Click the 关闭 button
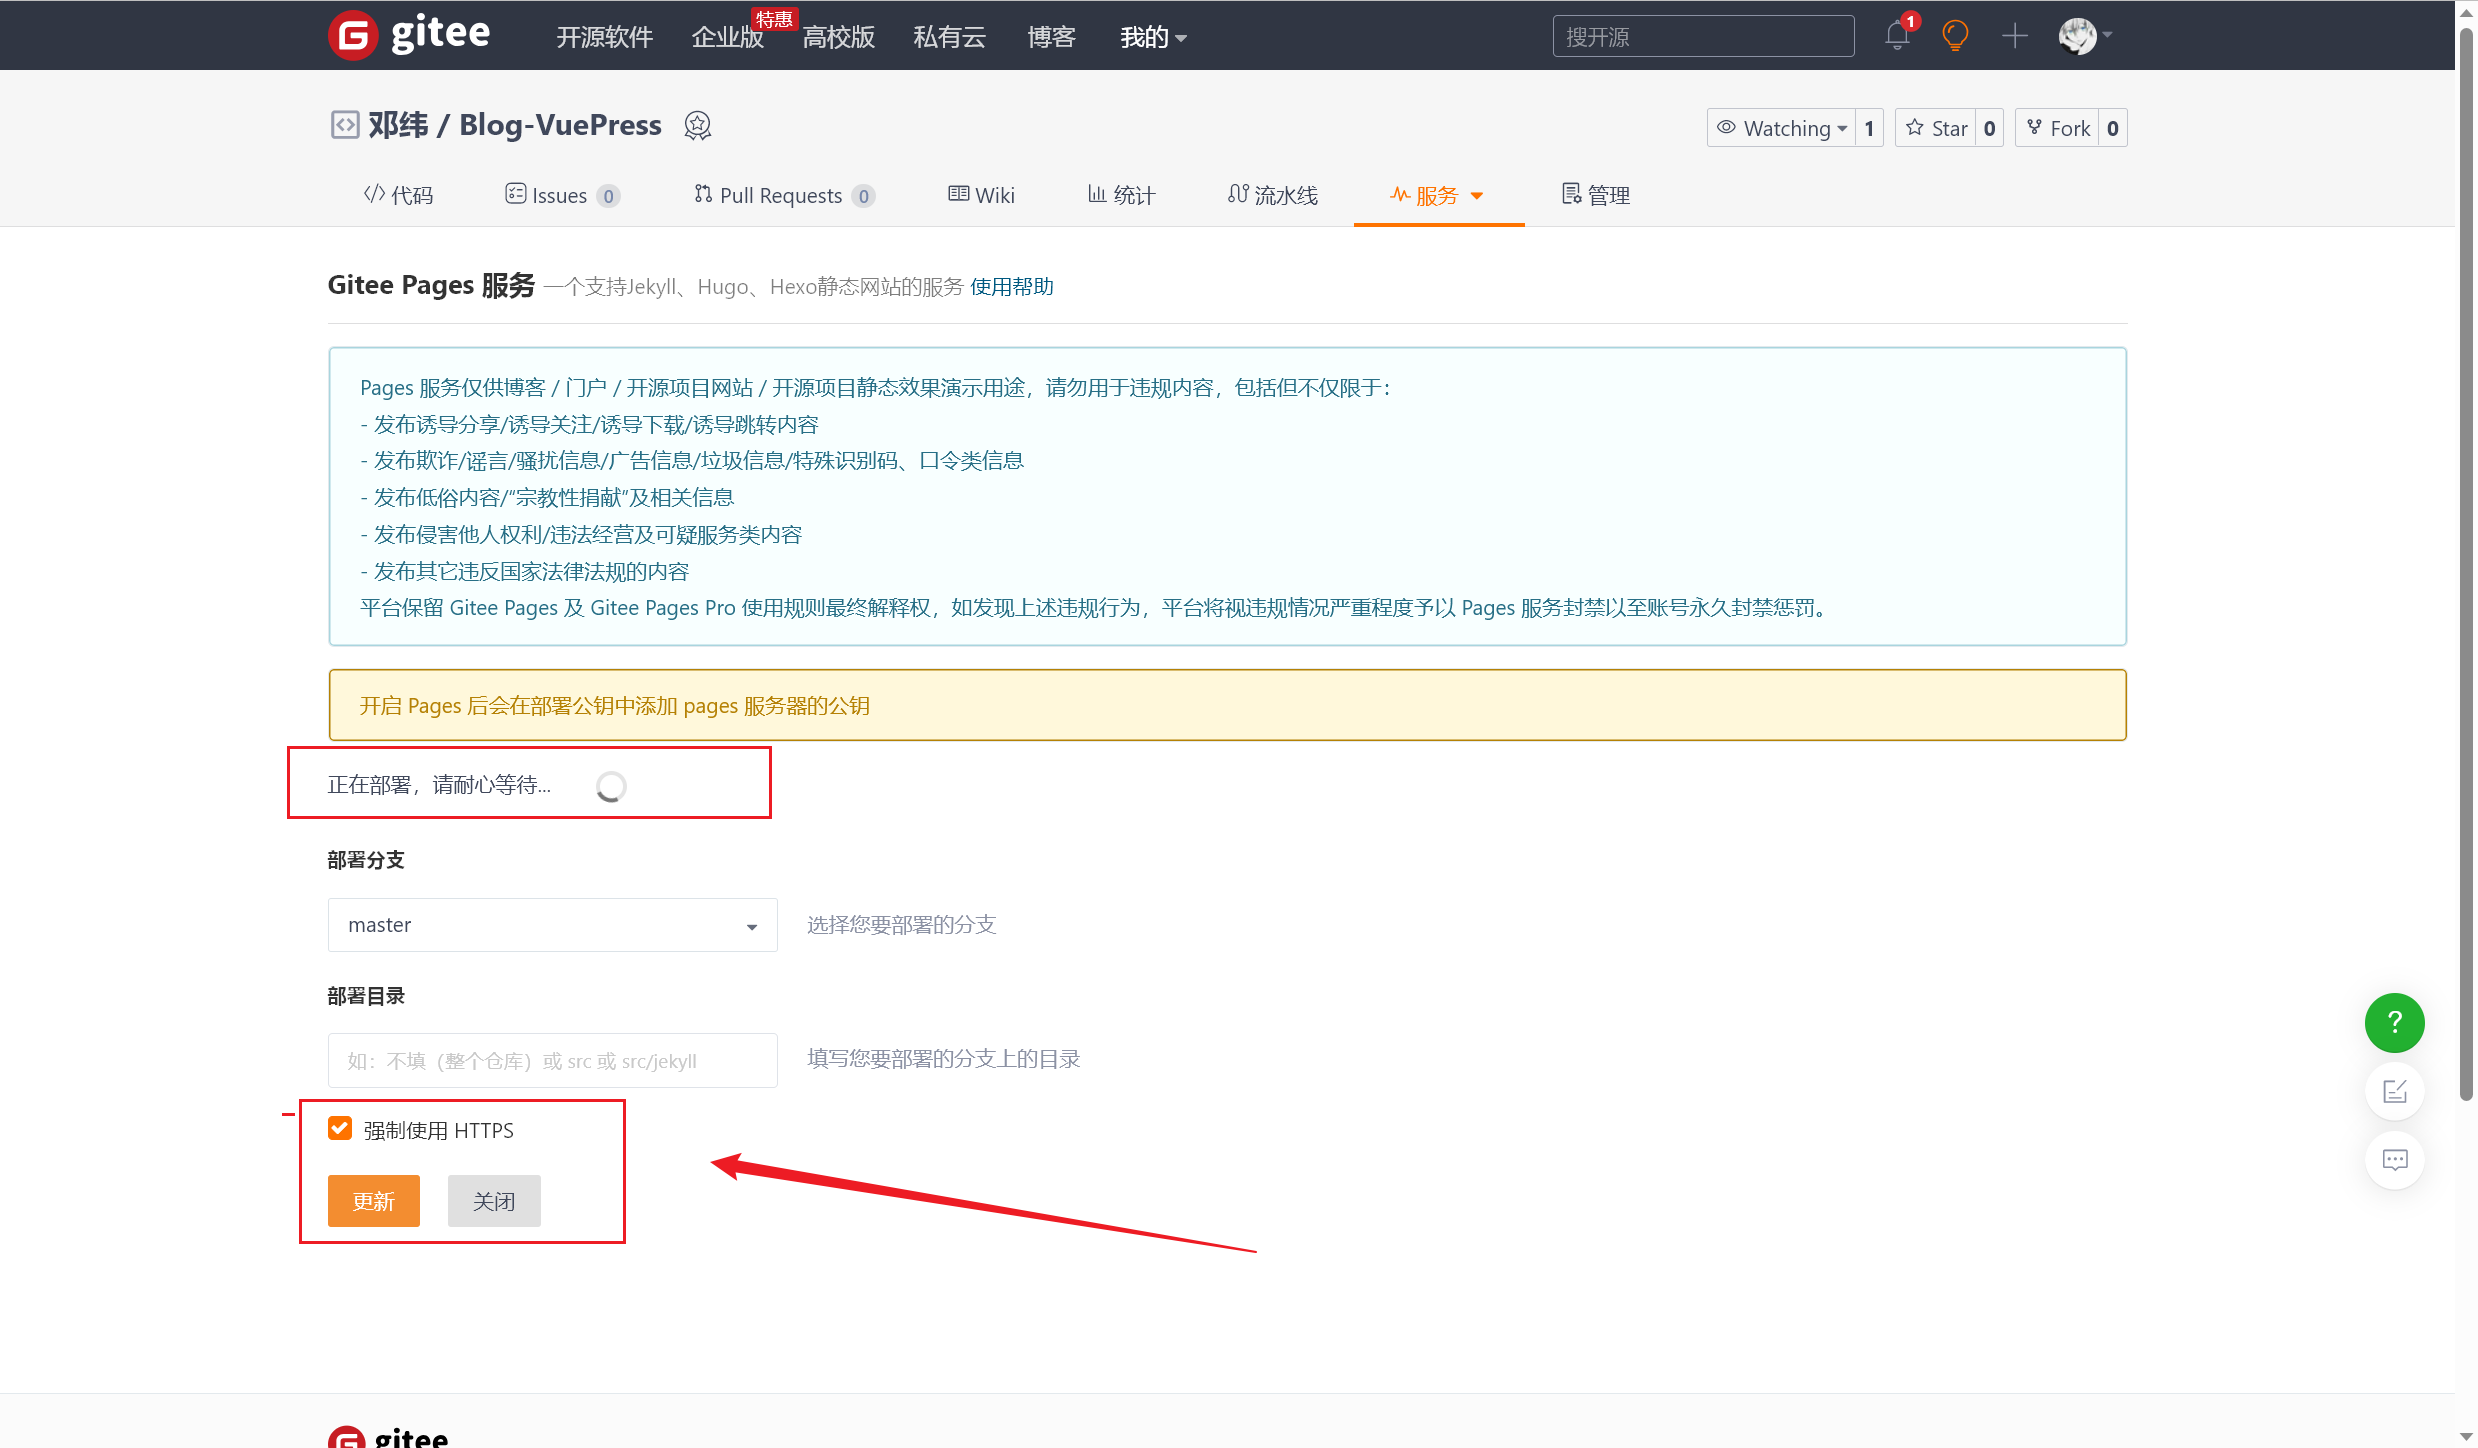 click(x=494, y=1200)
